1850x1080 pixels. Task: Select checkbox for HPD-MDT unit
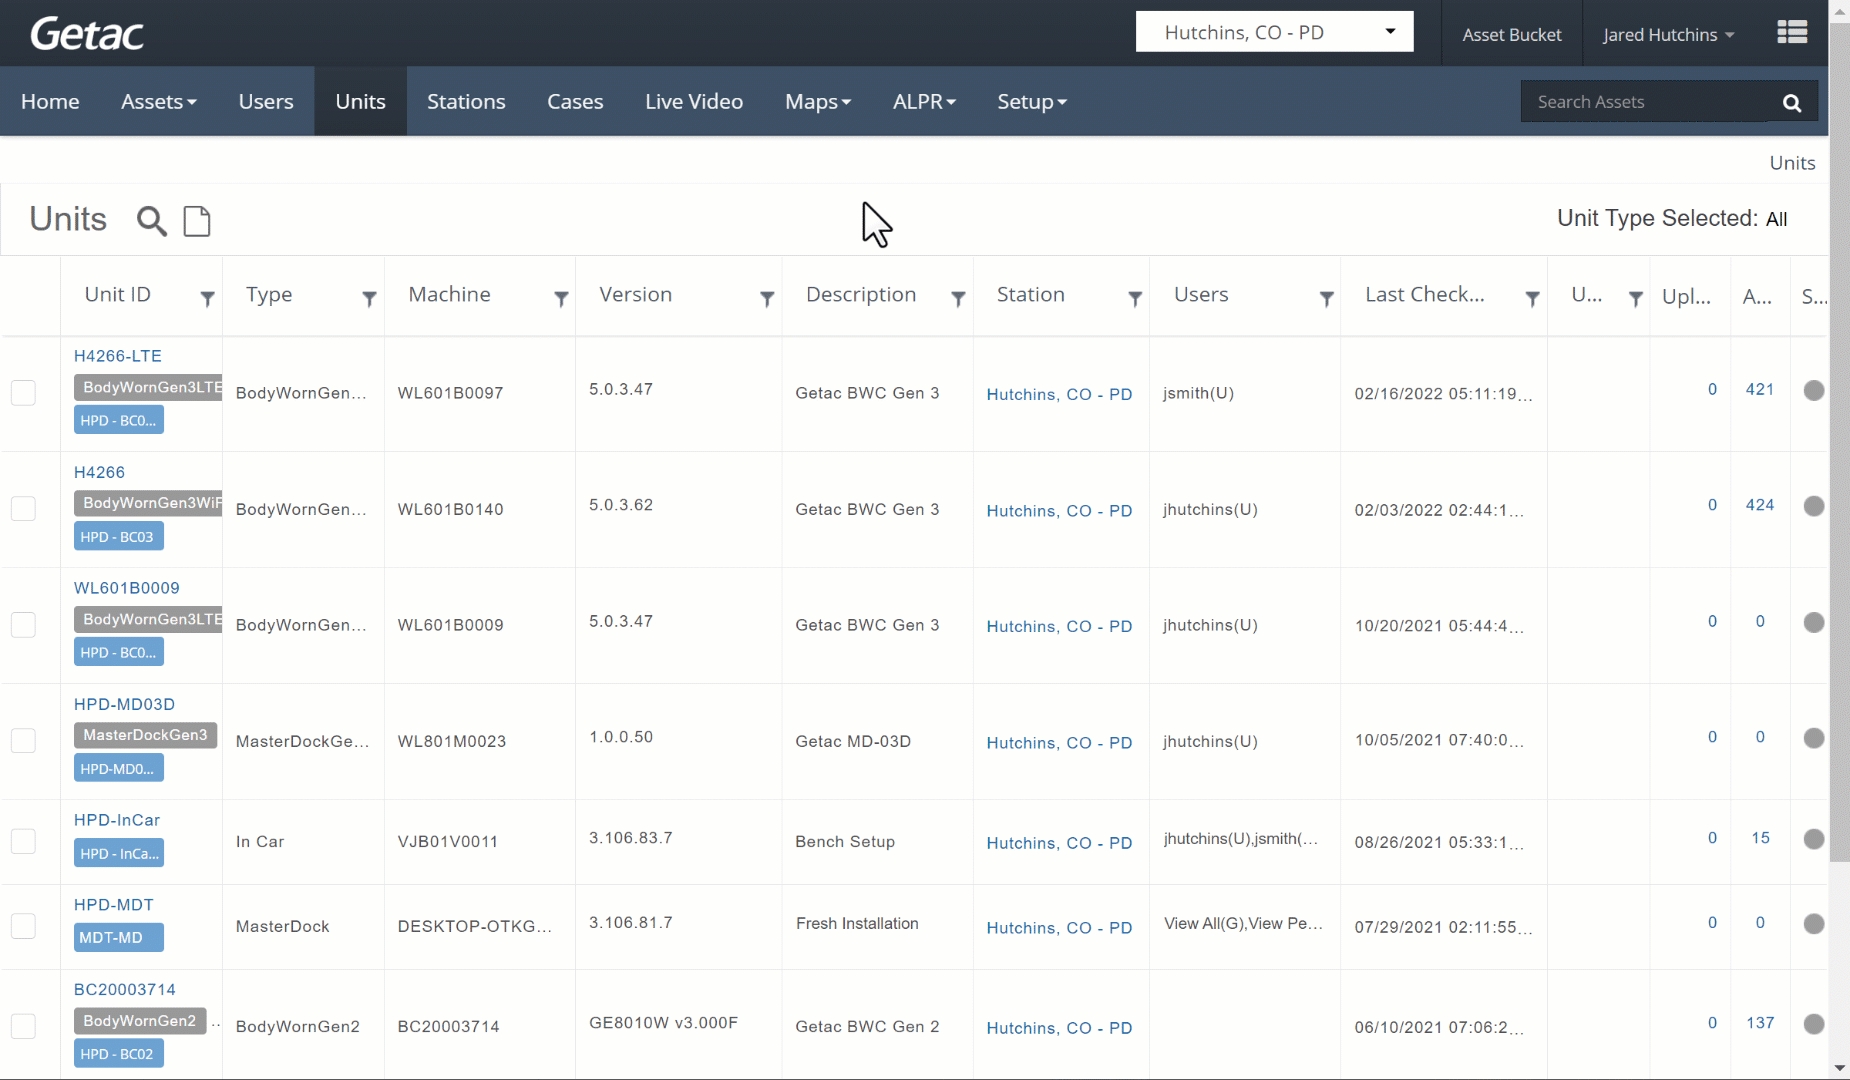[23, 926]
